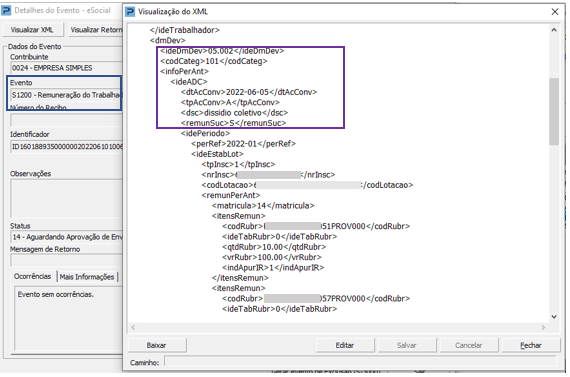Click the Baixar button
The image size is (570, 377).
157,345
